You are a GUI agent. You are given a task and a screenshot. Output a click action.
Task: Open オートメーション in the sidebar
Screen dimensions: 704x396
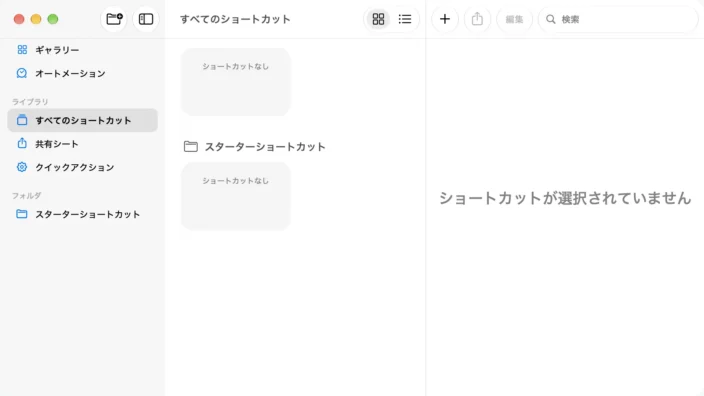(82, 73)
